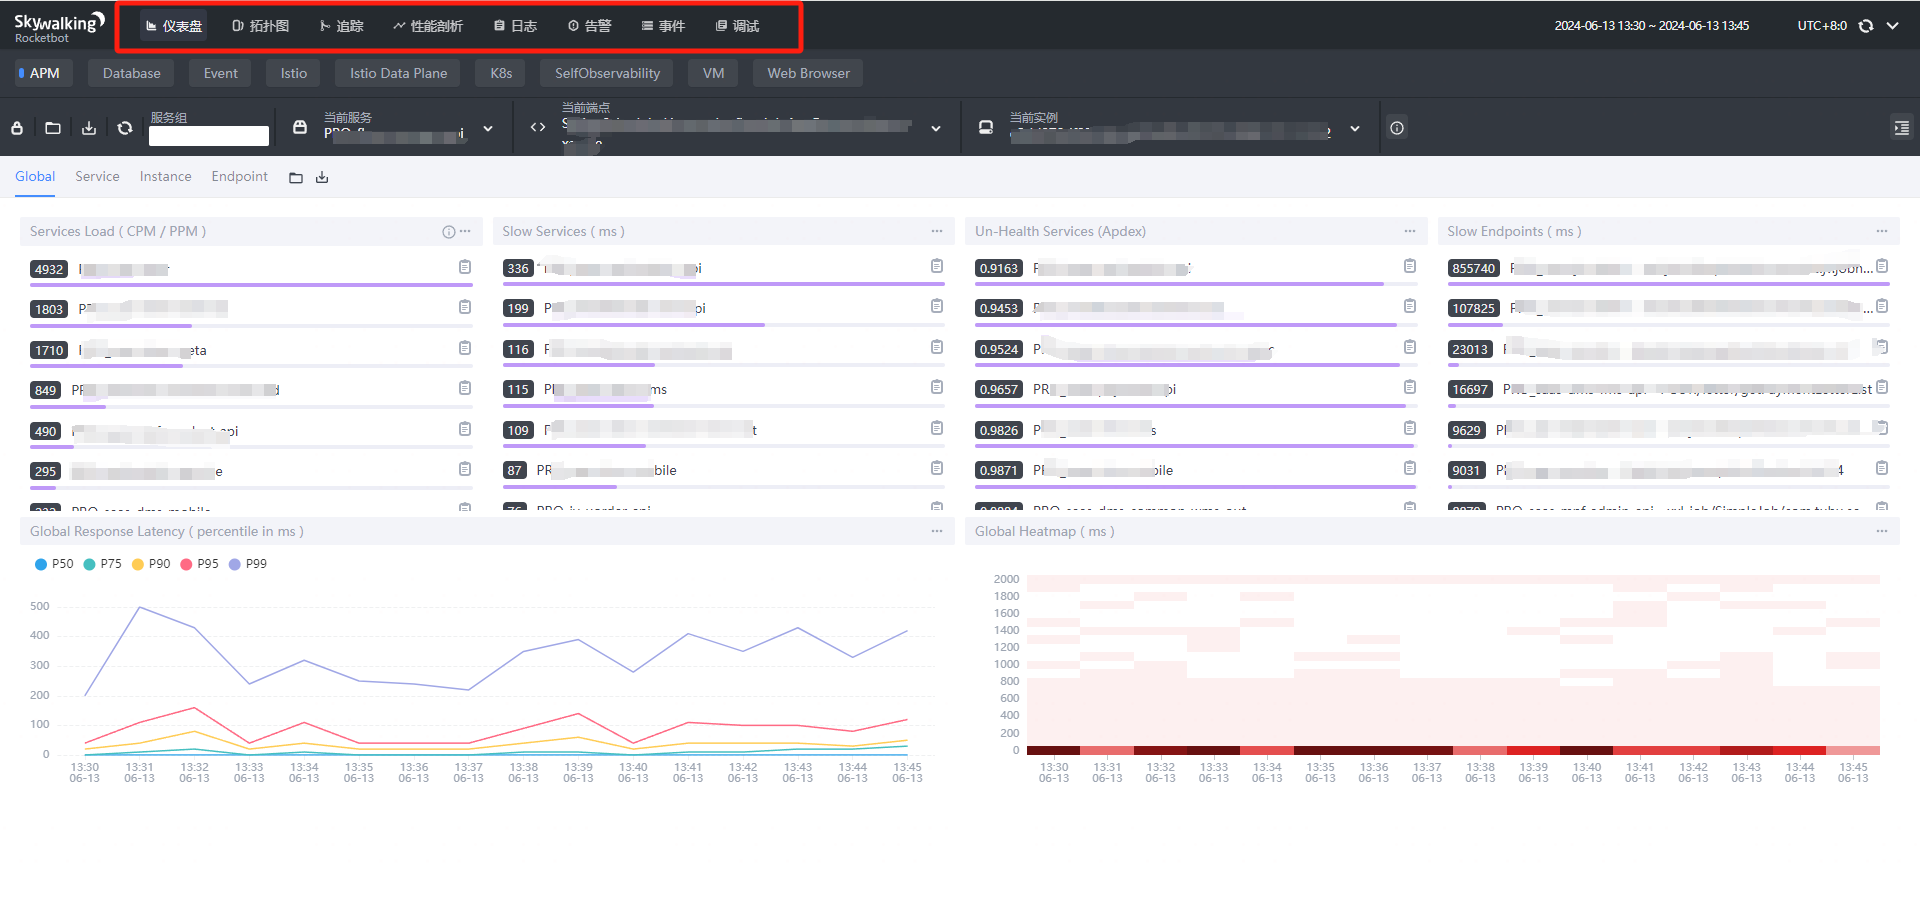The height and width of the screenshot is (919, 1920).
Task: Click the info circle icon
Action: pyautogui.click(x=1397, y=128)
